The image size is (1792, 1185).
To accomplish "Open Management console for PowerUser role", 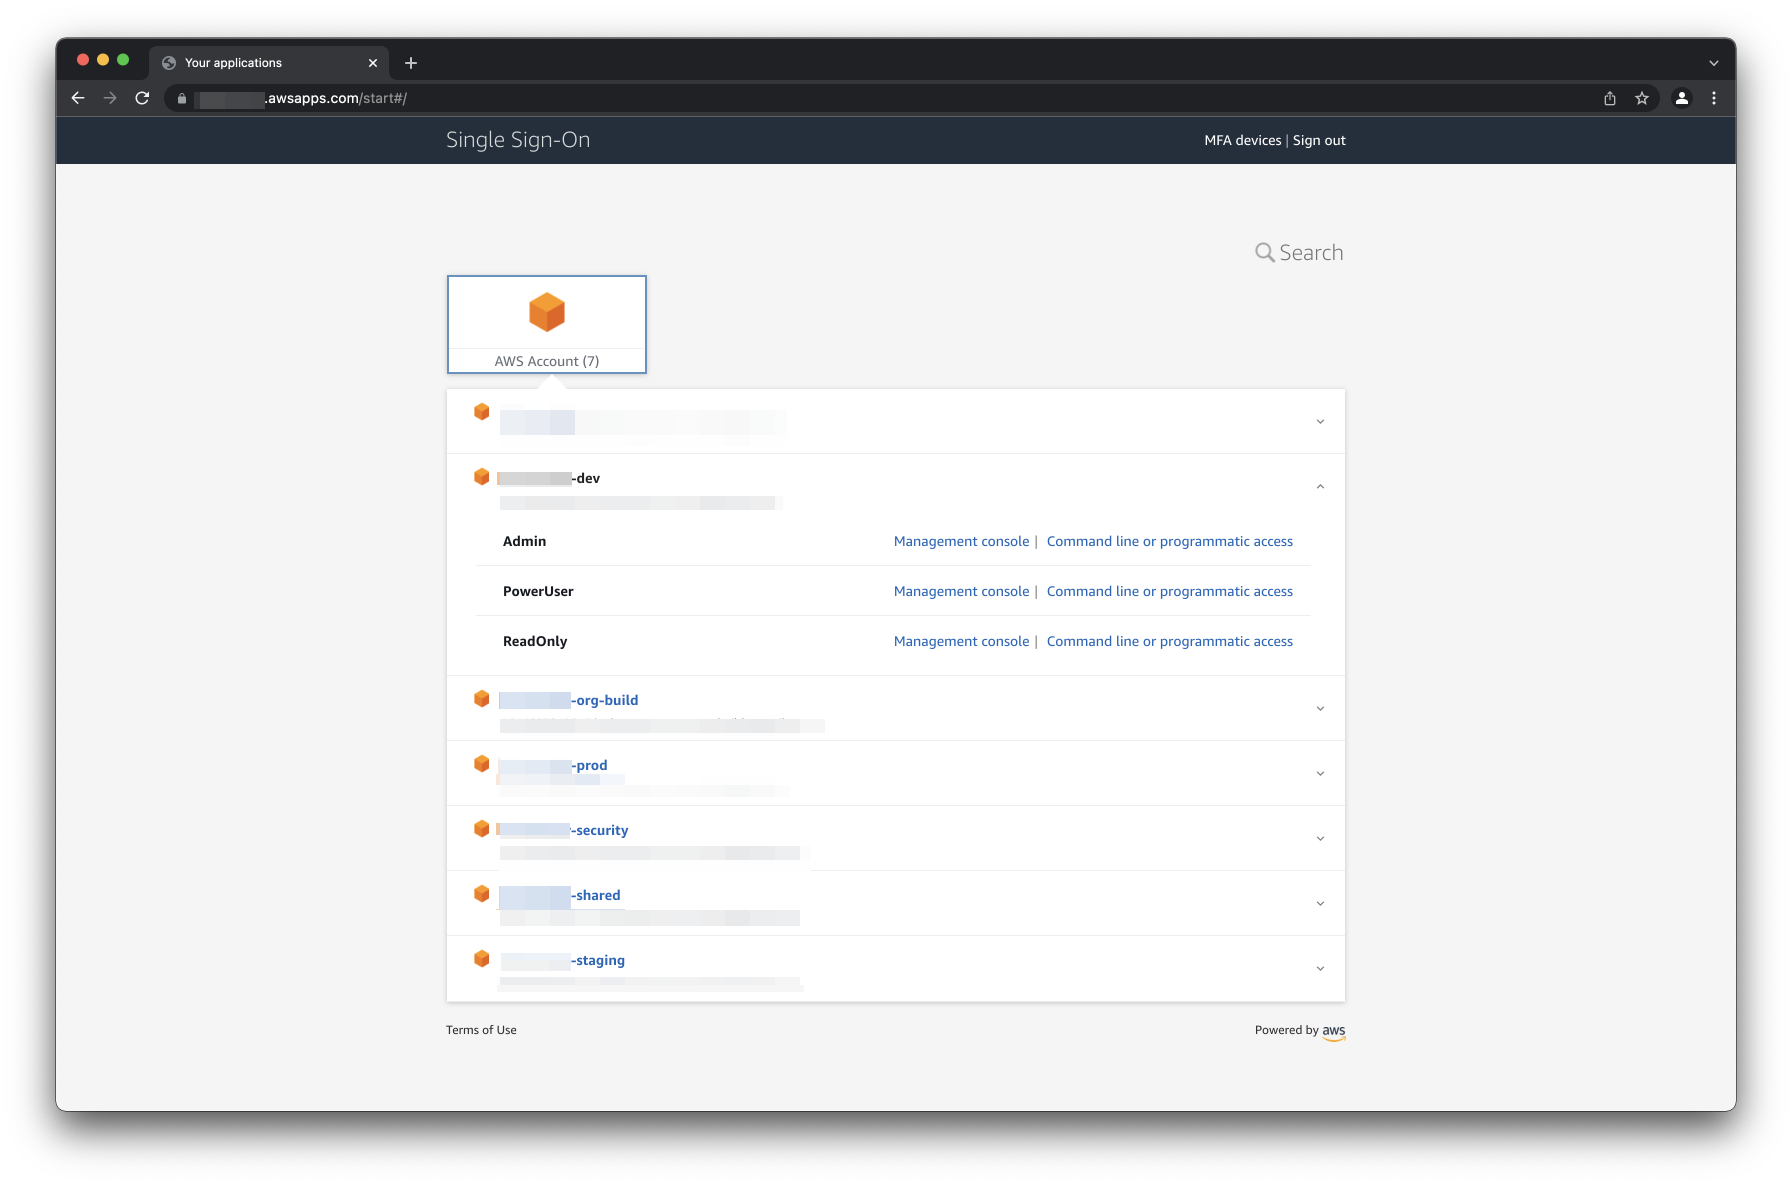I will click(961, 591).
